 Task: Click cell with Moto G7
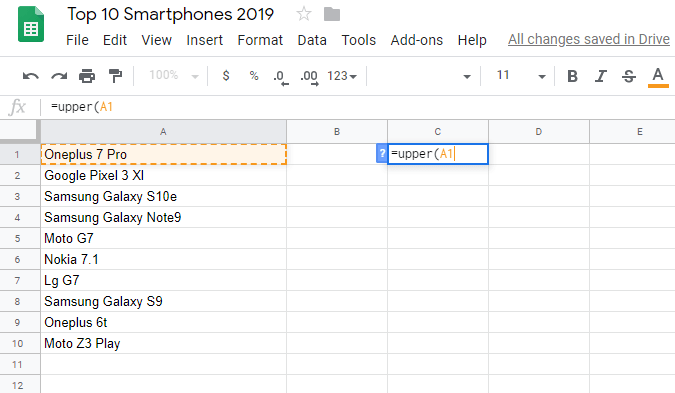click(x=164, y=238)
